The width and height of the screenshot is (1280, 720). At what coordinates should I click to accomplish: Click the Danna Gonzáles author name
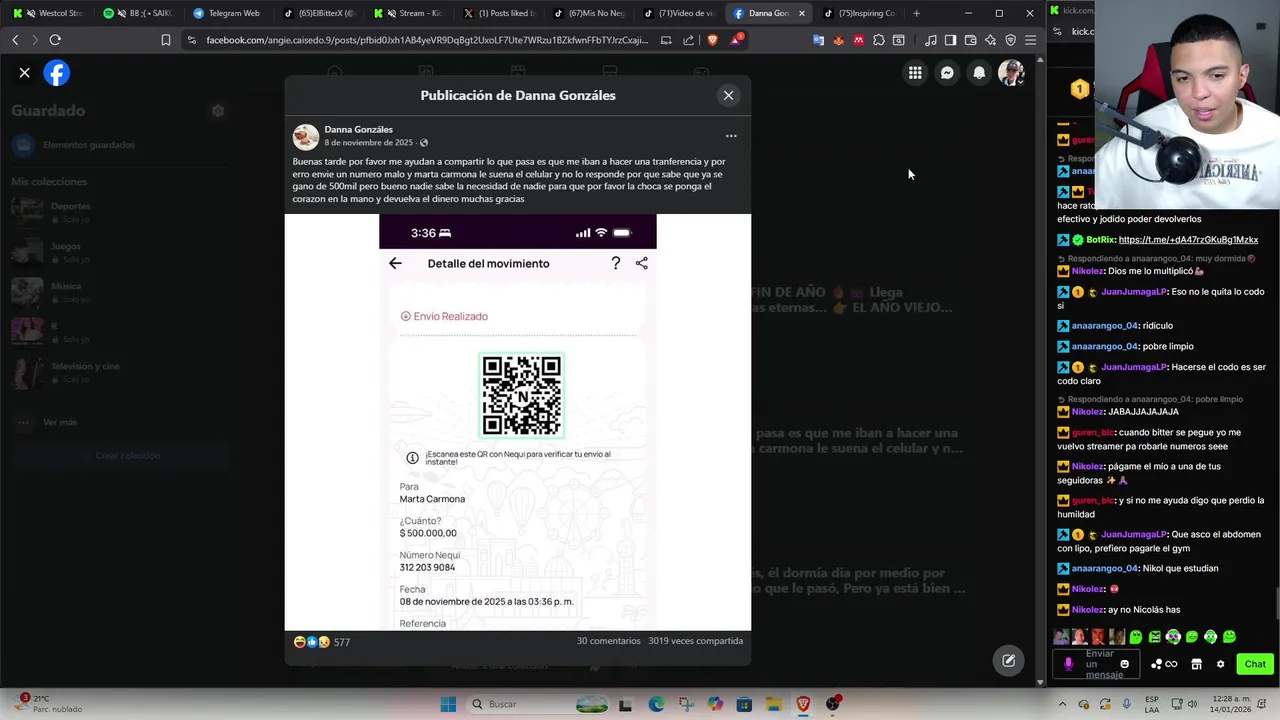pyautogui.click(x=358, y=129)
